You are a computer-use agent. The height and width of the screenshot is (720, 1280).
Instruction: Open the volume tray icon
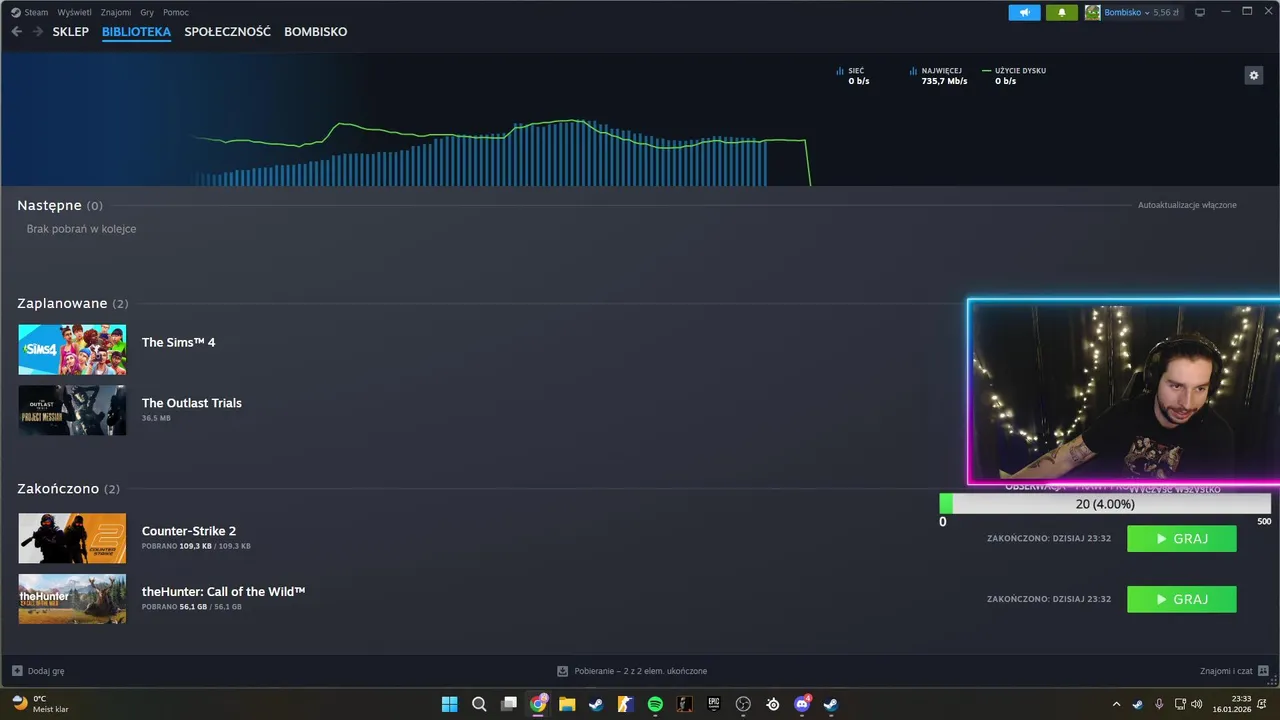coord(1199,704)
